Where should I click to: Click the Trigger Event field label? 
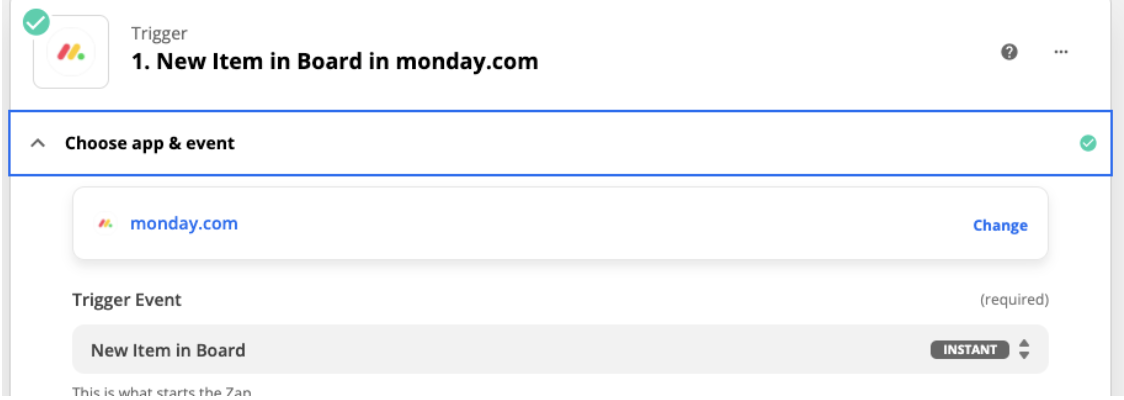click(x=127, y=300)
